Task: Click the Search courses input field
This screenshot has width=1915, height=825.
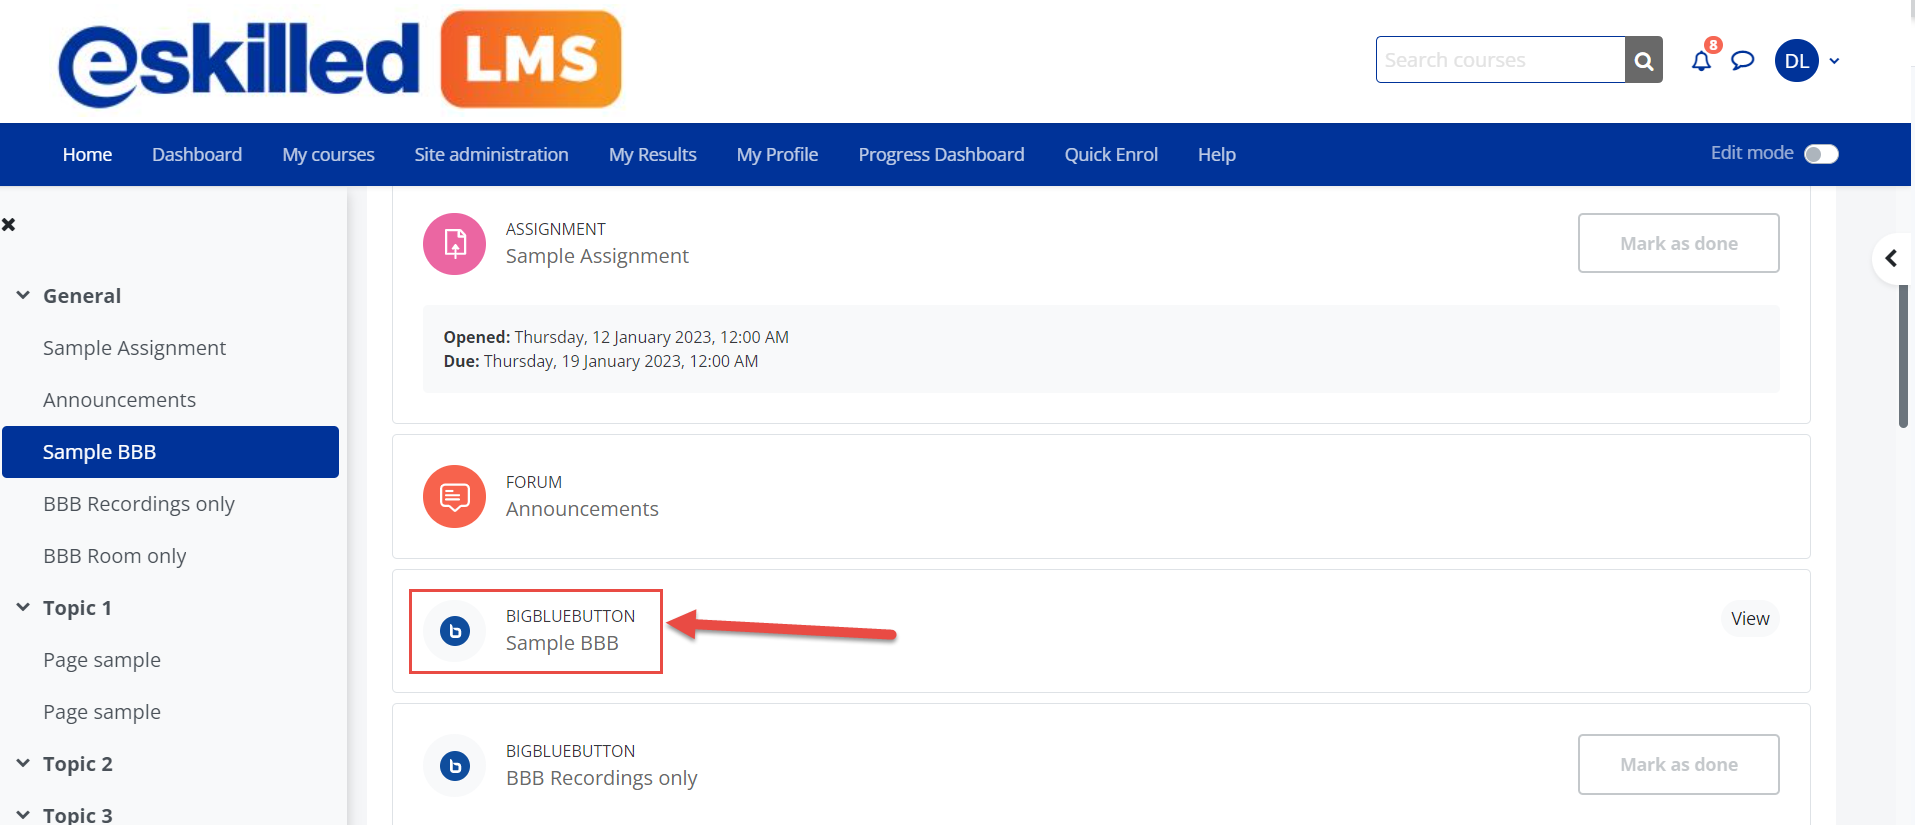Action: pos(1500,60)
